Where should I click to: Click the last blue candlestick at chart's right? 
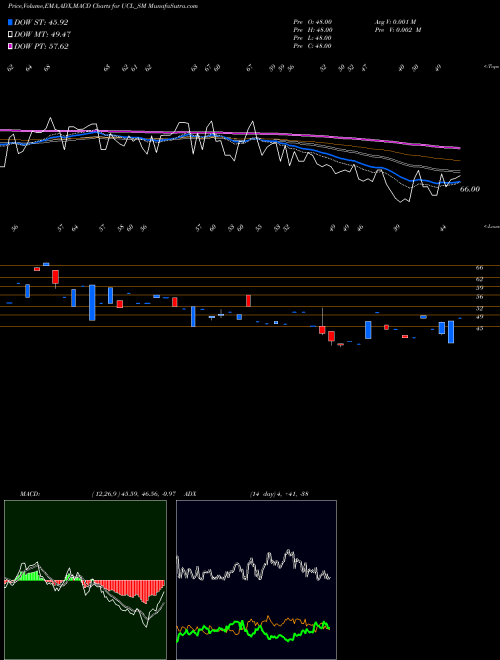click(451, 332)
